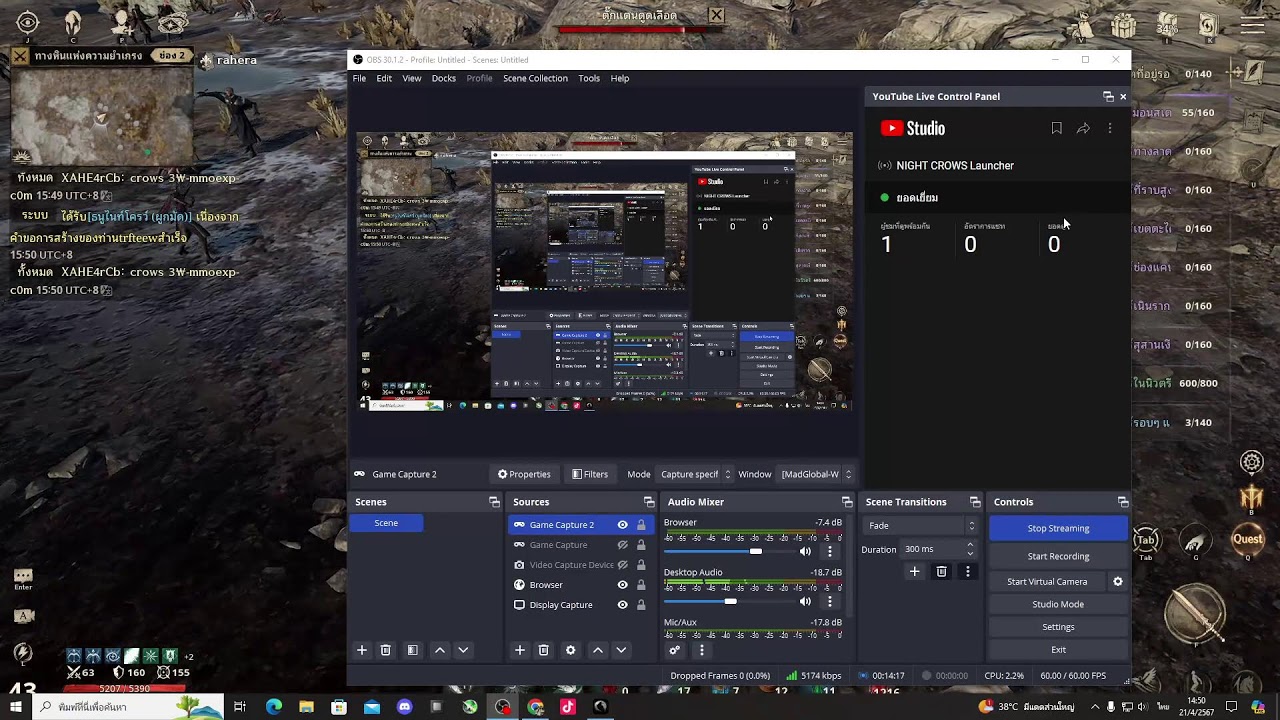Unlock Game Capture 2 source lock
This screenshot has height=720, width=1280.
click(641, 525)
